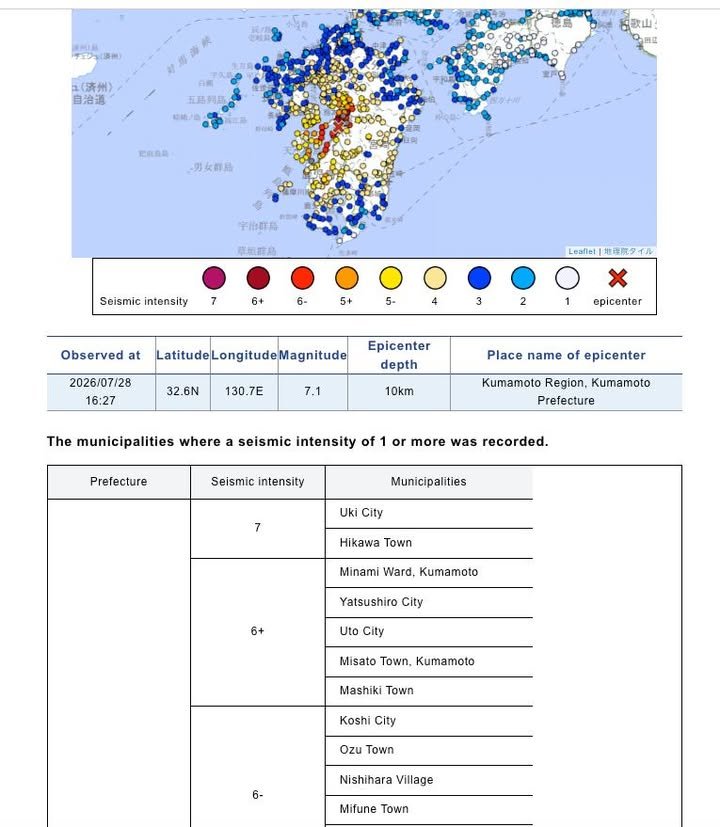This screenshot has height=827, width=720.
Task: Click the Mashiki Town row
Action: pyautogui.click(x=429, y=691)
